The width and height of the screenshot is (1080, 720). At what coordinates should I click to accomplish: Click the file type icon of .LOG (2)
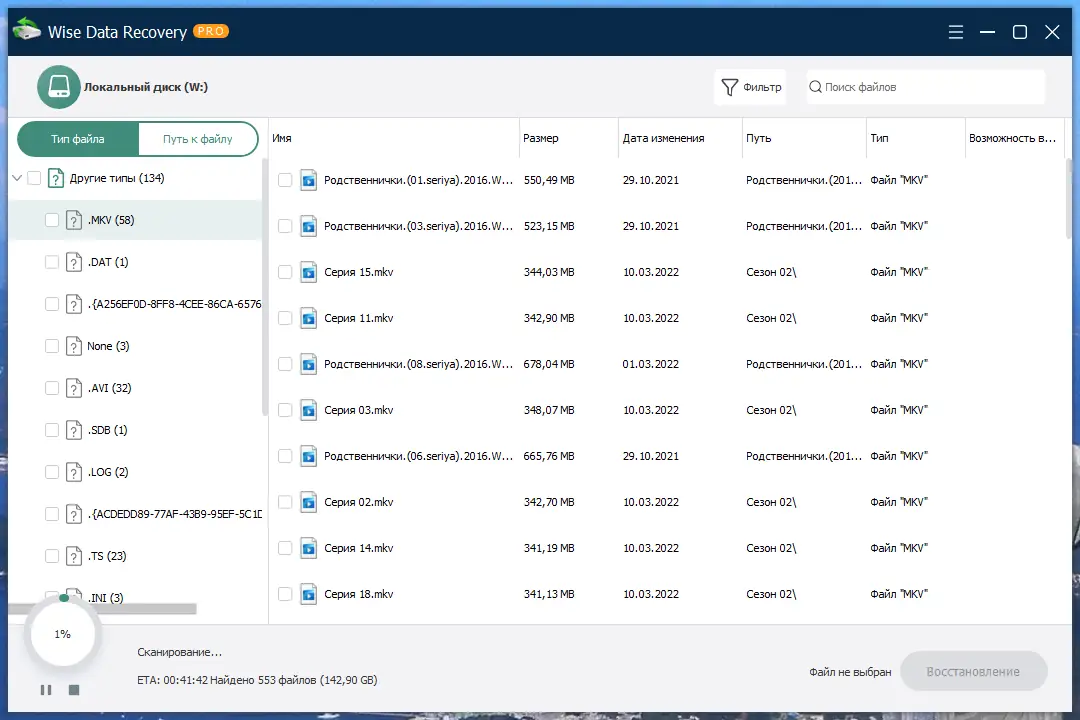(x=74, y=472)
